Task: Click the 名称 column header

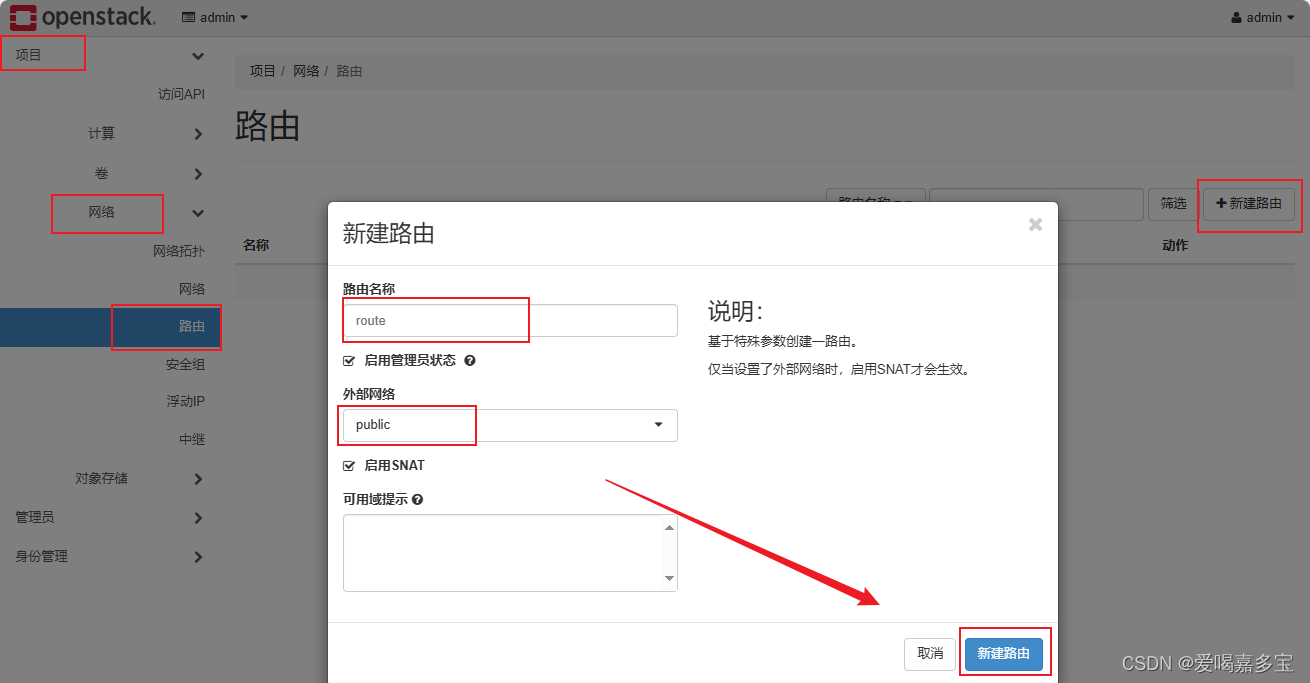Action: coord(256,245)
